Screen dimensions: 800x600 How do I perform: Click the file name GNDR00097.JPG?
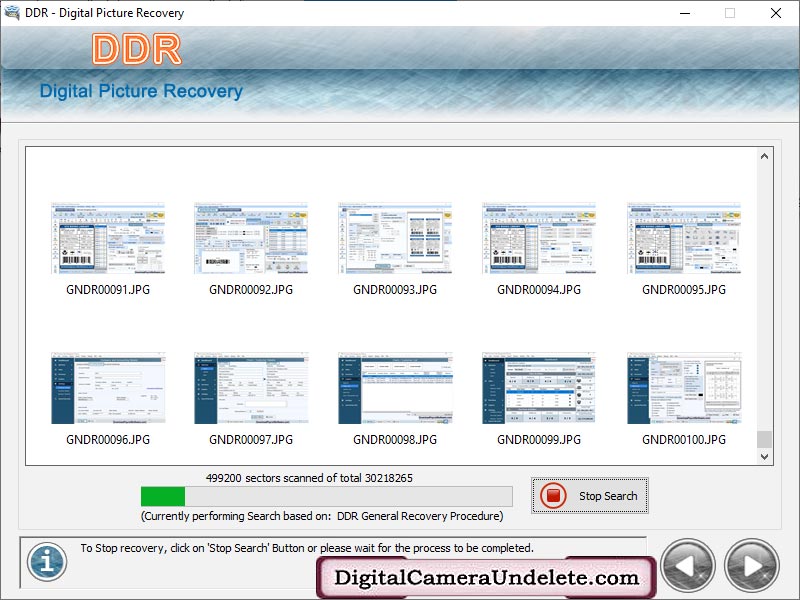click(x=251, y=440)
